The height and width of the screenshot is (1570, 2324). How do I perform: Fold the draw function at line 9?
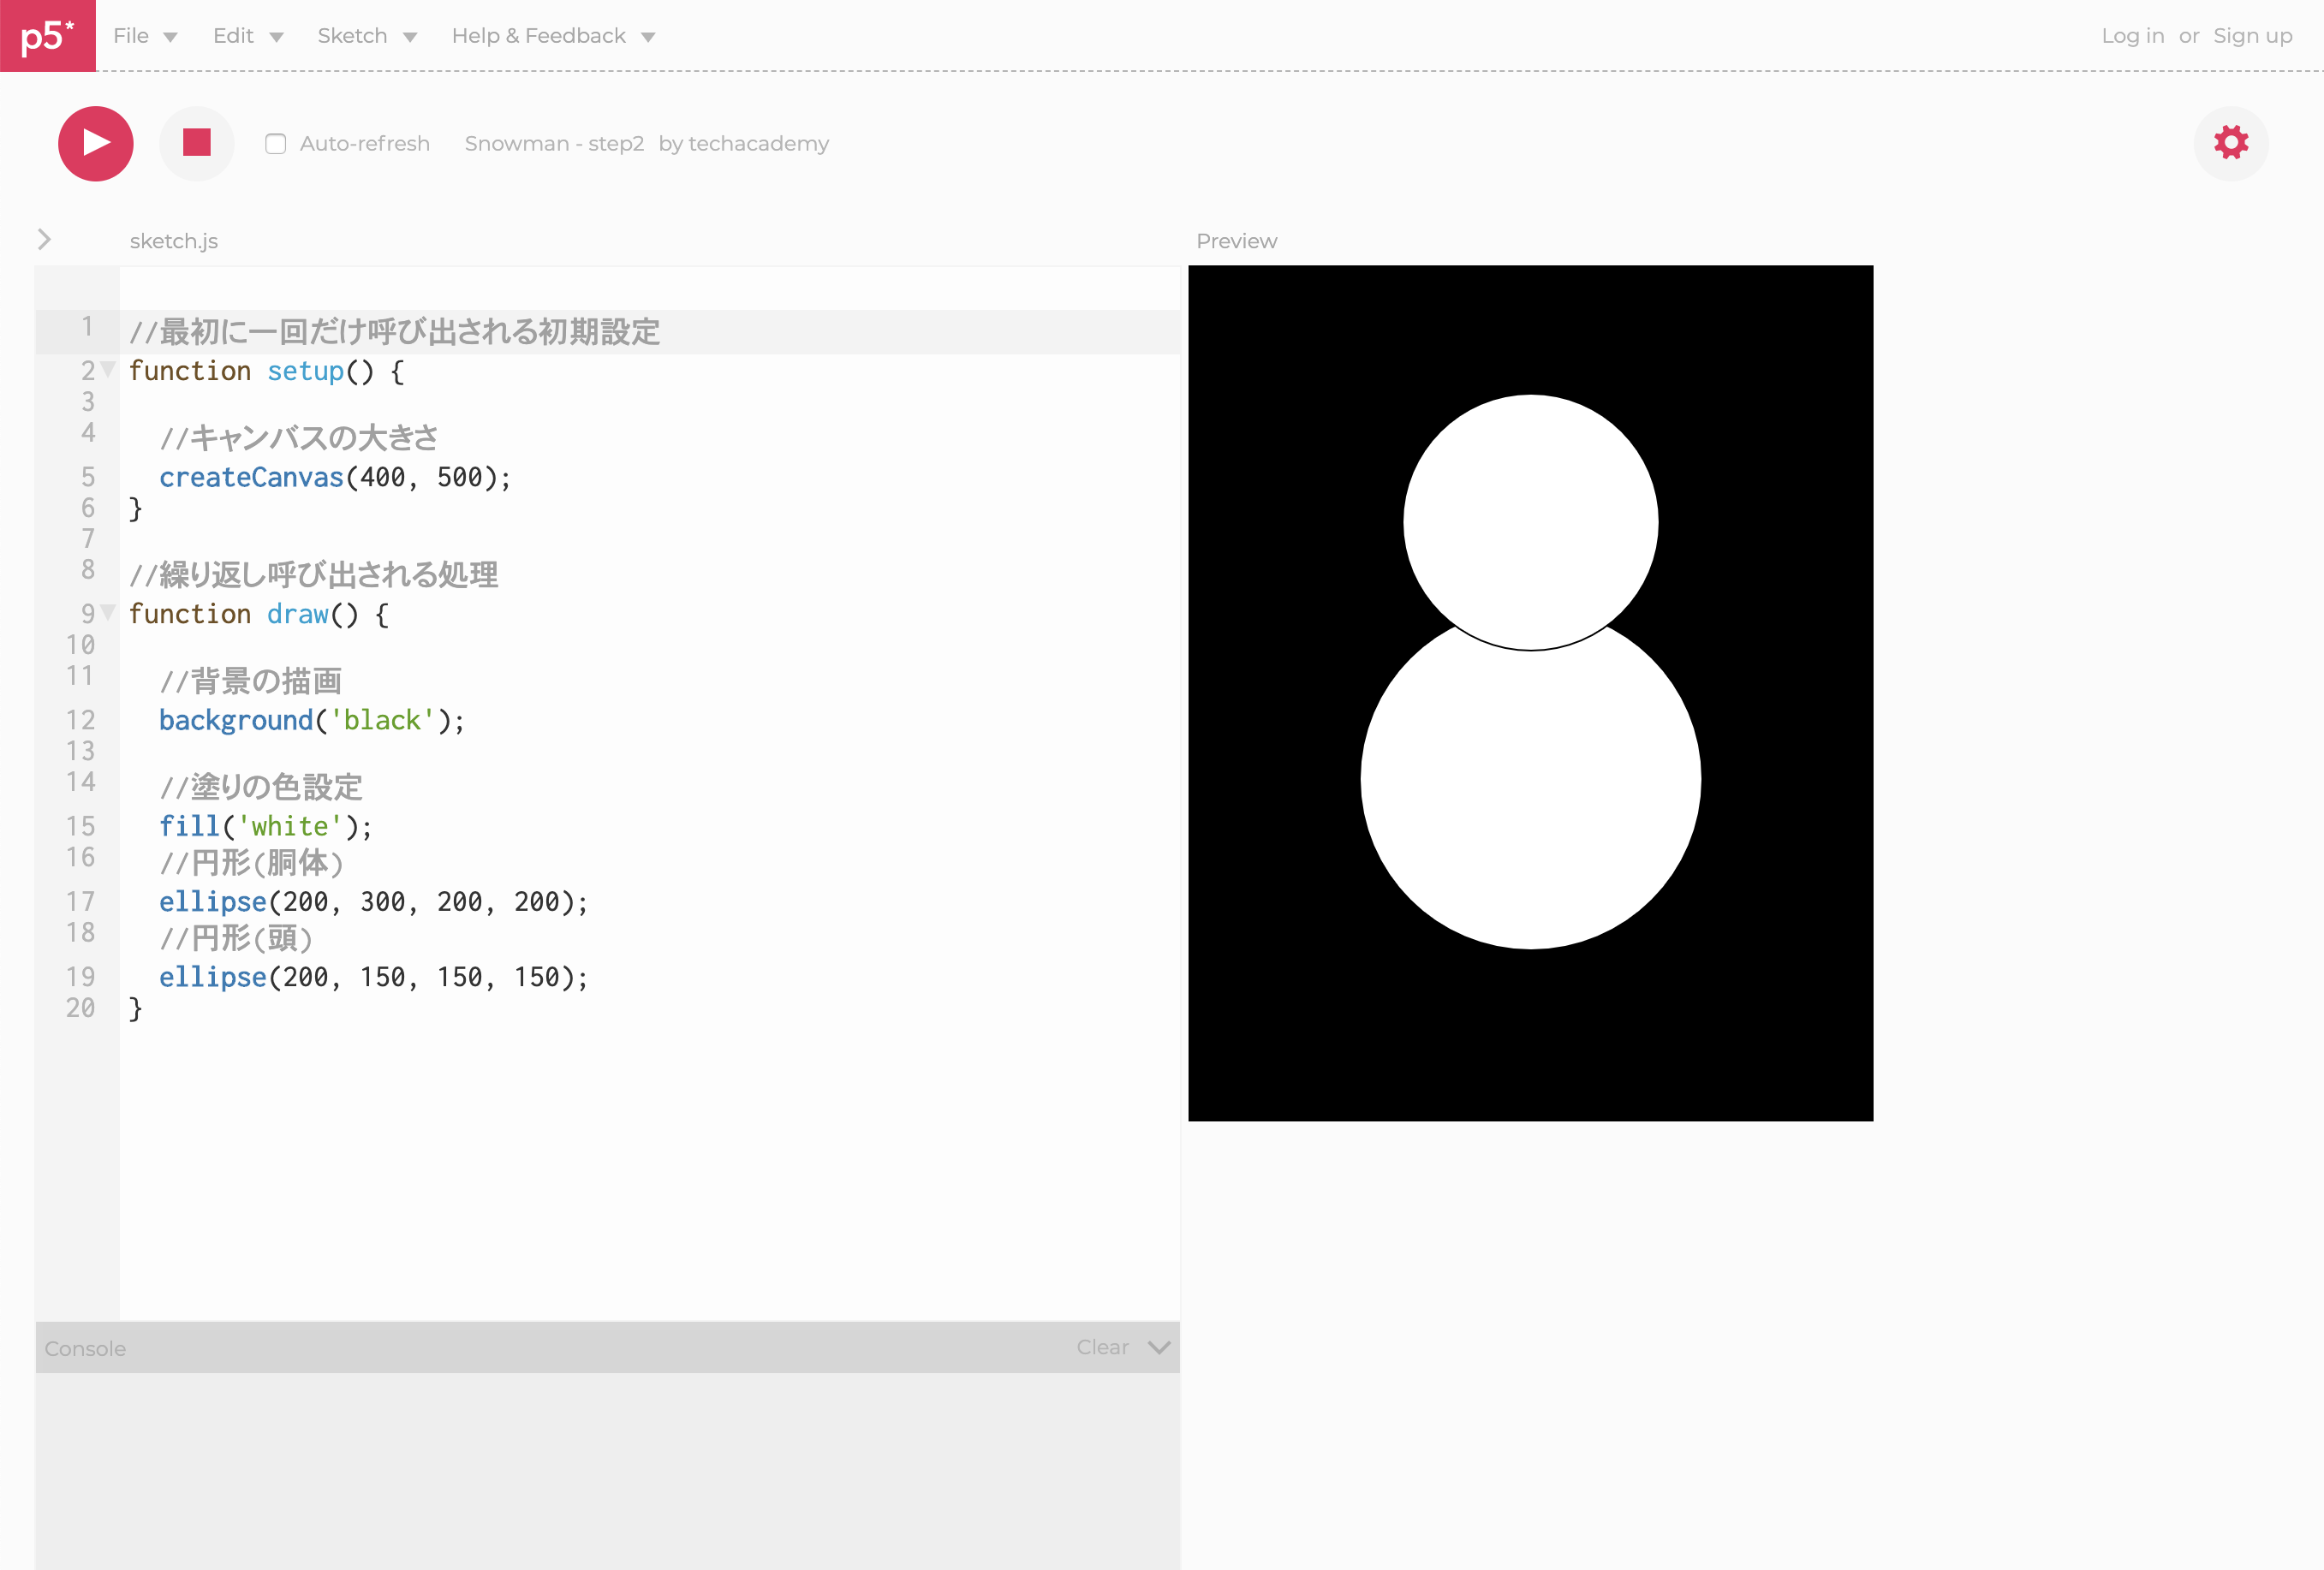108,612
